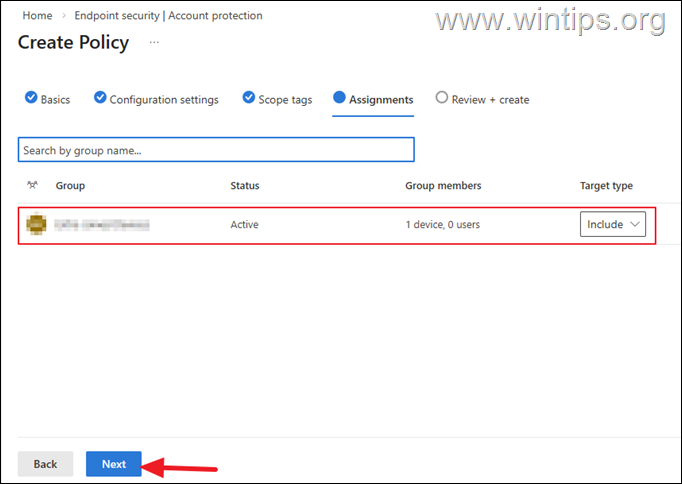
Task: Click the Review + create empty circle indicator
Action: pos(441,97)
